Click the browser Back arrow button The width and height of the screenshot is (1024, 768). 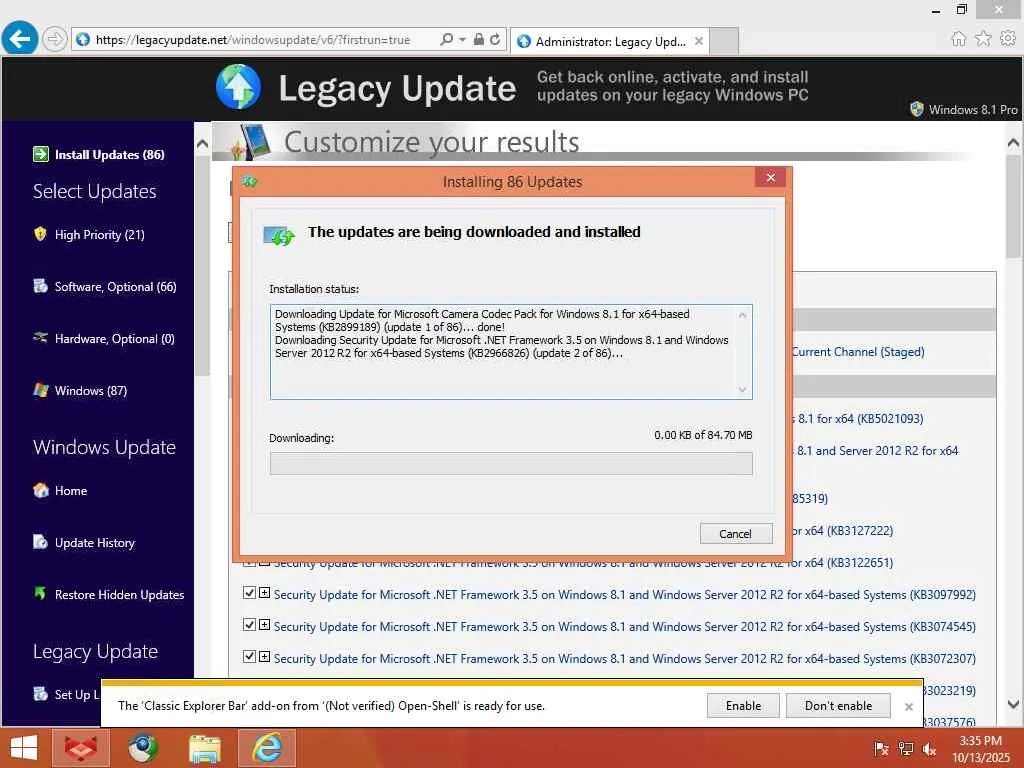click(x=20, y=39)
